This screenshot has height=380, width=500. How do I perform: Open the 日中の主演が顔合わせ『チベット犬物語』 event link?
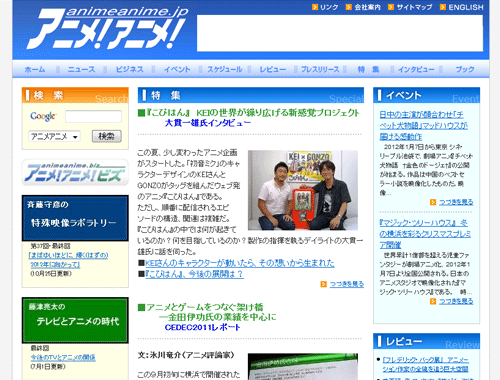[423, 126]
